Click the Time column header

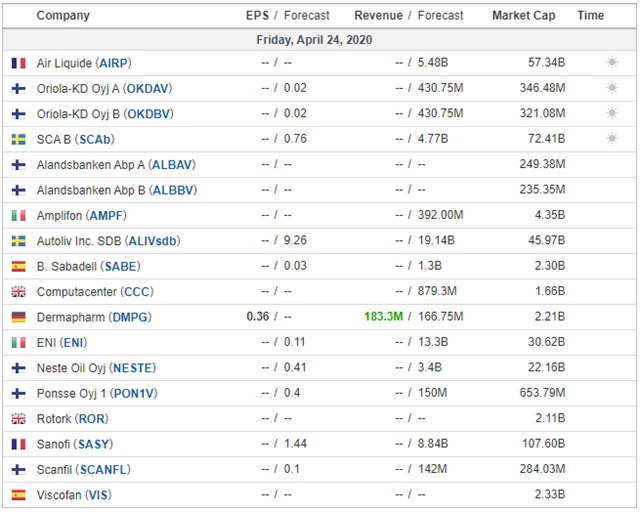(591, 16)
